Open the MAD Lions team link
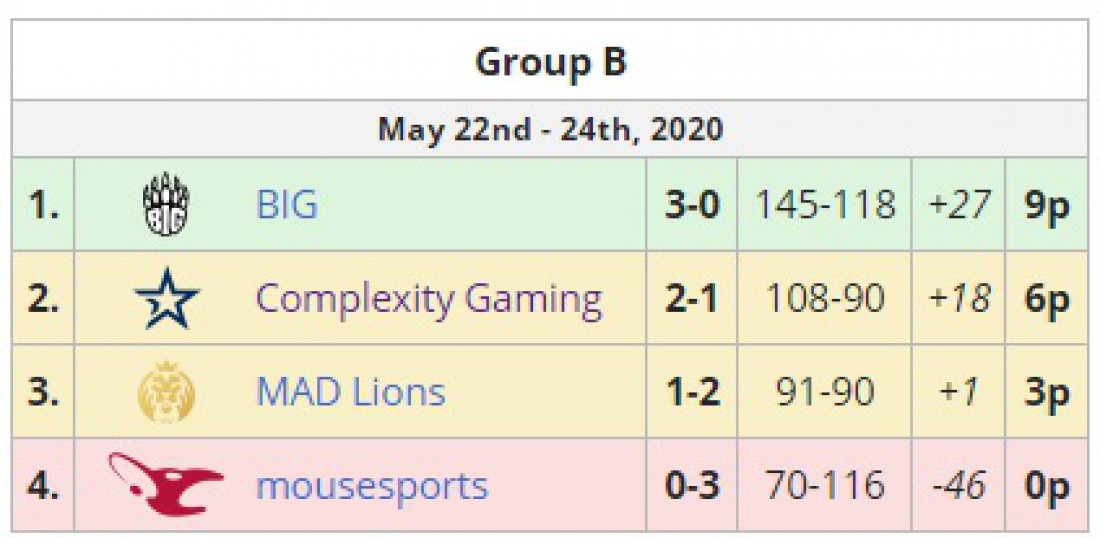This screenshot has height=538, width=1100. [x=351, y=391]
